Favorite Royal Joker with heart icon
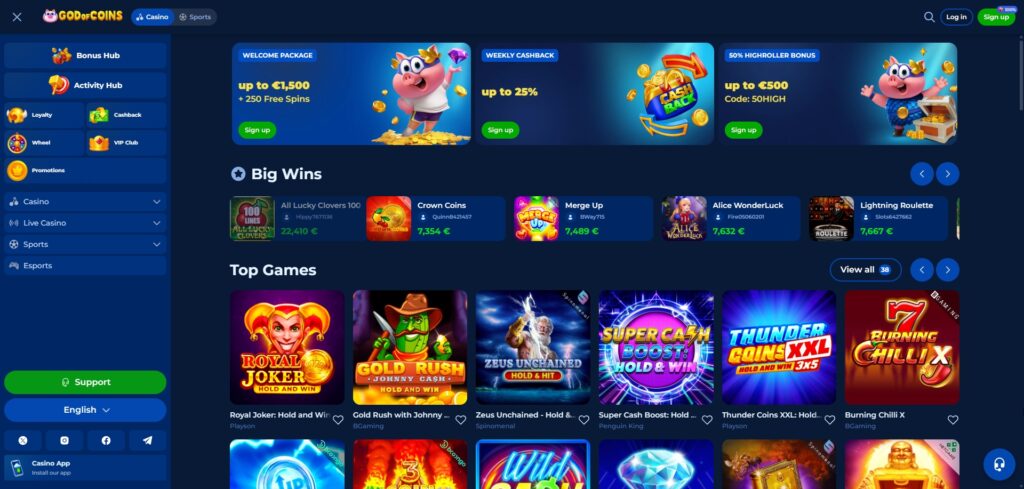The width and height of the screenshot is (1024, 489). pyautogui.click(x=338, y=420)
